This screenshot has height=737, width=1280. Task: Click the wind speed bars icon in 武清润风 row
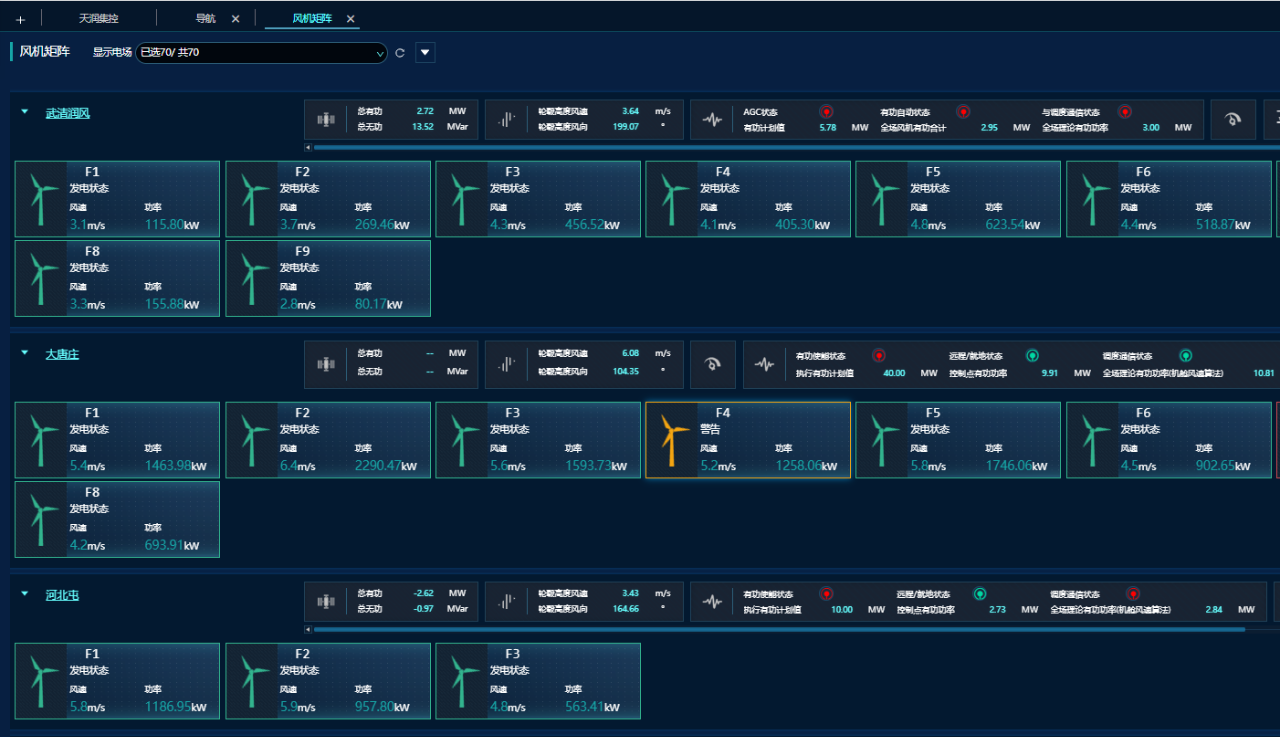click(507, 119)
